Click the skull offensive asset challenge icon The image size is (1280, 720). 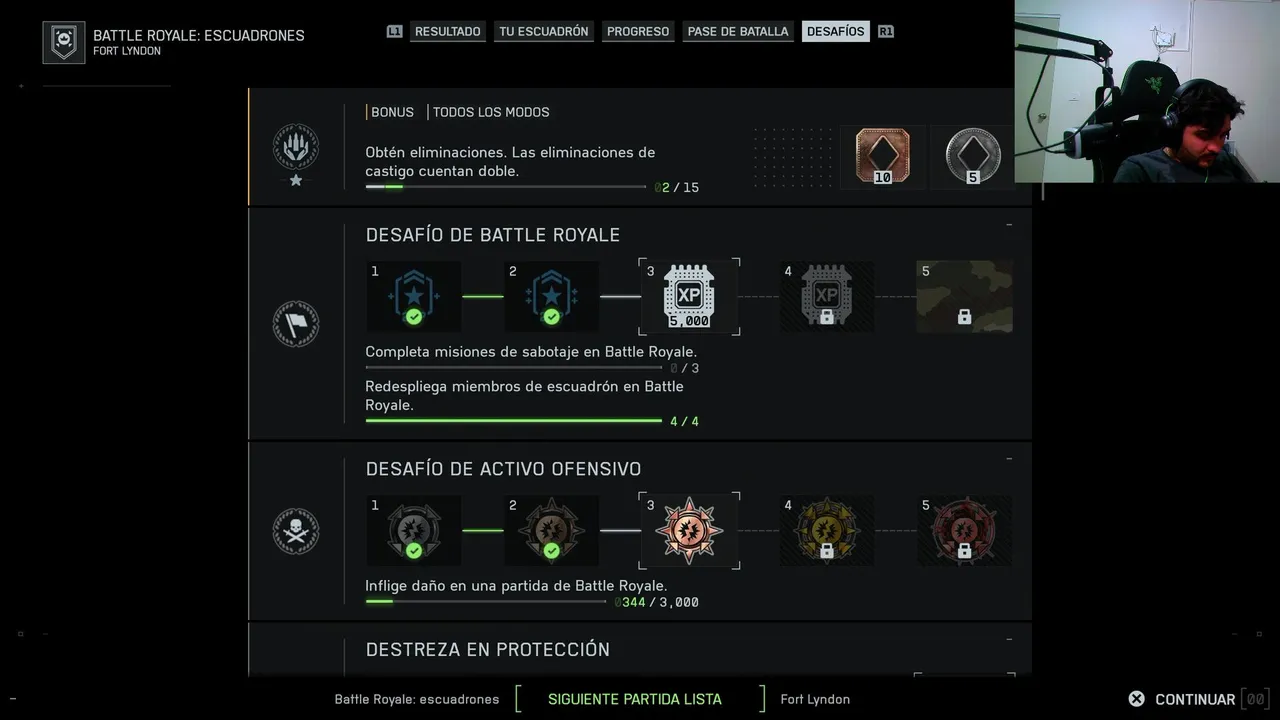pyautogui.click(x=296, y=531)
